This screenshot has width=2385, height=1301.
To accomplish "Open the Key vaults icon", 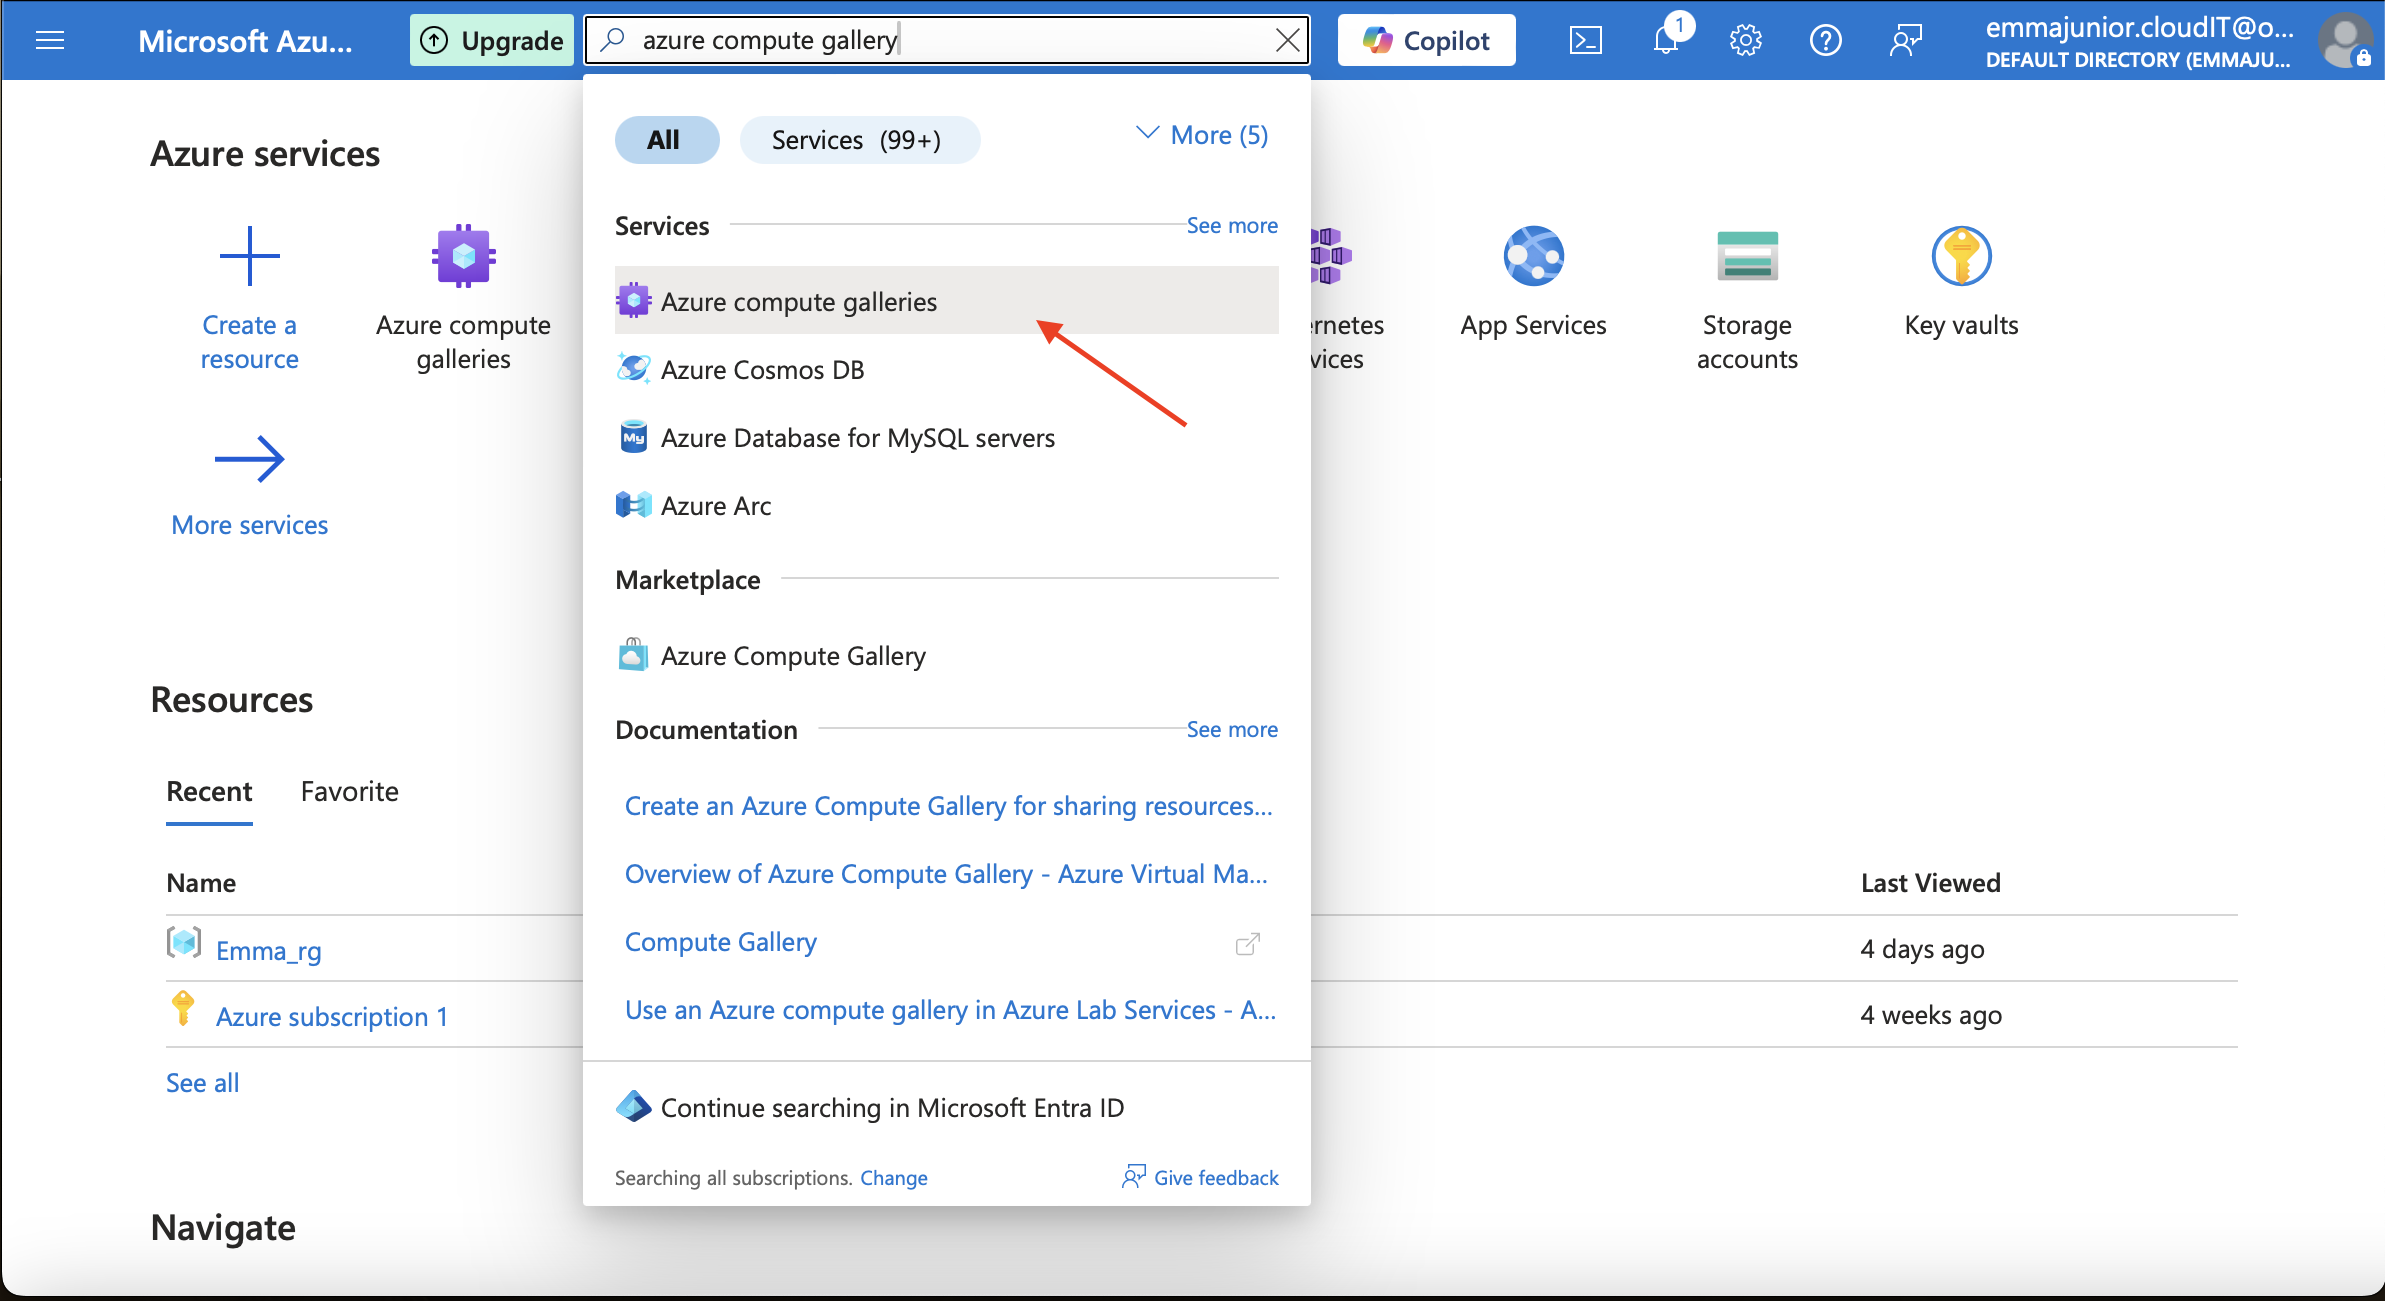I will click(x=1961, y=256).
